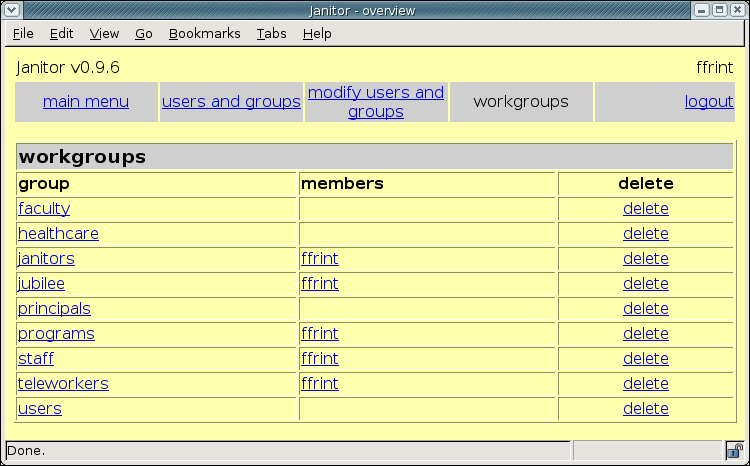Viewport: 750px width, 466px height.
Task: Click the 'Janitor v0.9.6' version text
Action: coord(68,67)
